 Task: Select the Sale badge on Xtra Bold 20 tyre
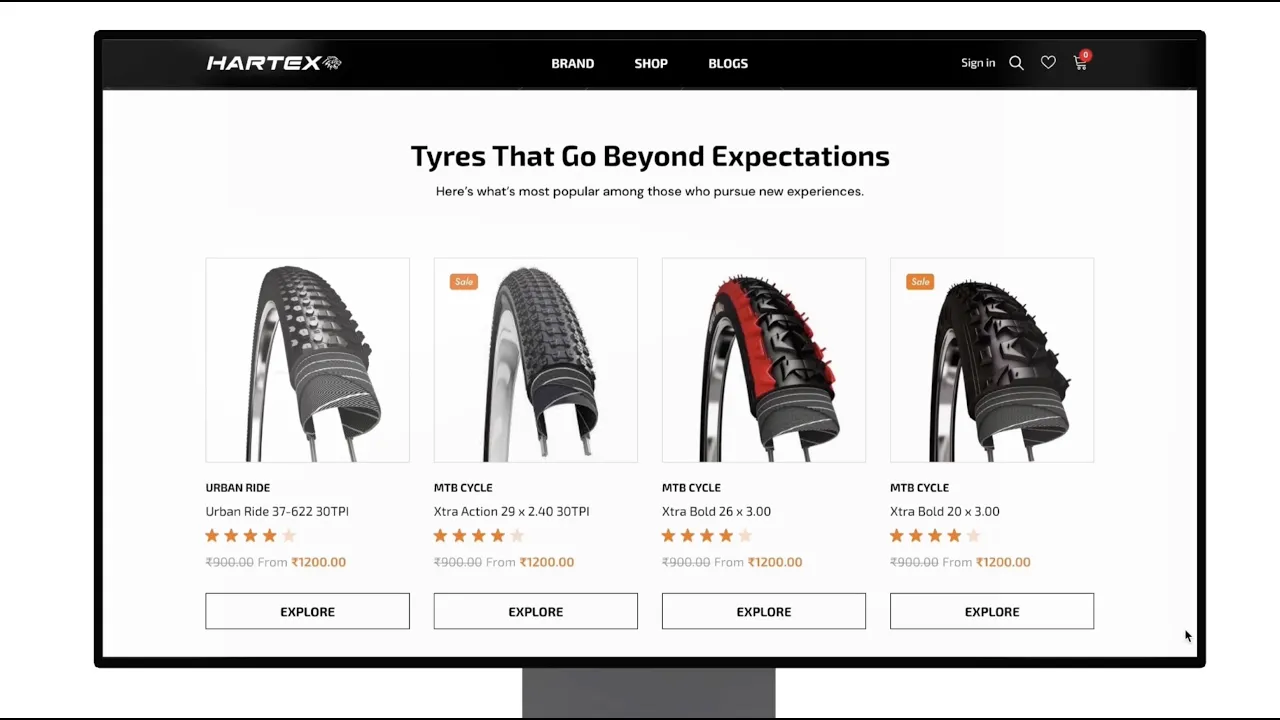pos(920,282)
